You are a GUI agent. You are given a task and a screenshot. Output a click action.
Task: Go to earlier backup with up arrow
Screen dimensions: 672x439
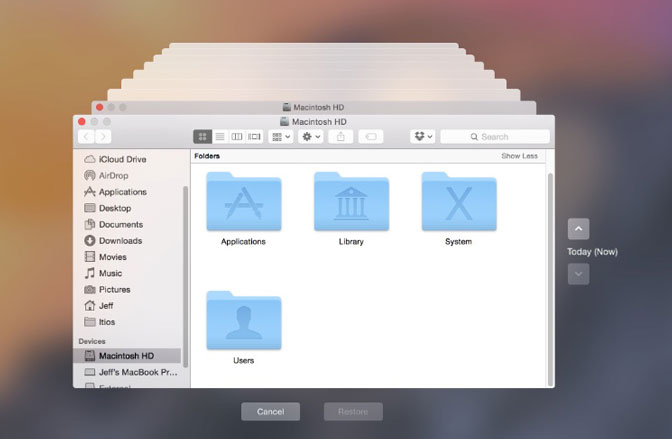pyautogui.click(x=579, y=229)
